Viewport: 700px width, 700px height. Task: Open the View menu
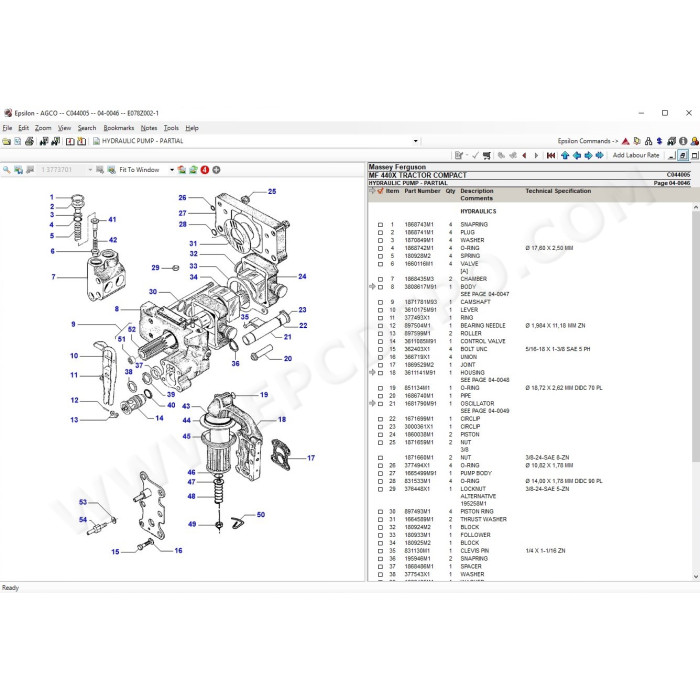64,128
